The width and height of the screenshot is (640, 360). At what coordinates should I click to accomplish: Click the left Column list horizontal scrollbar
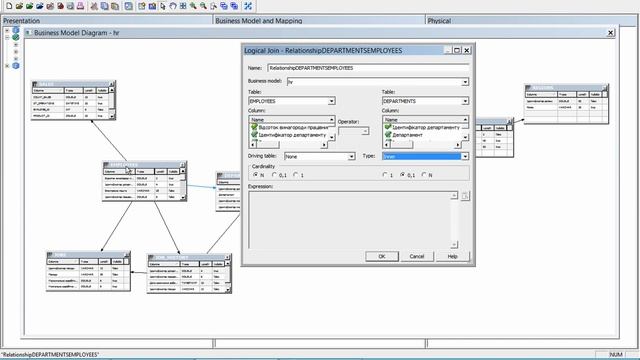[289, 145]
